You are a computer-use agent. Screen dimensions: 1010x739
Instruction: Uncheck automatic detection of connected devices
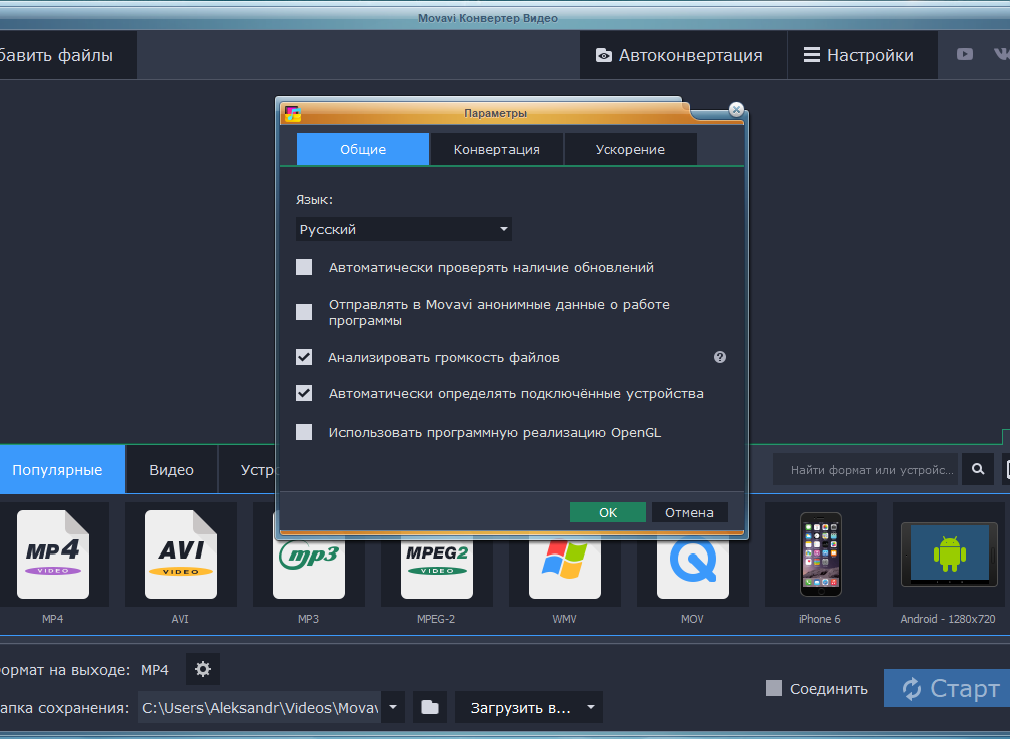[x=304, y=393]
